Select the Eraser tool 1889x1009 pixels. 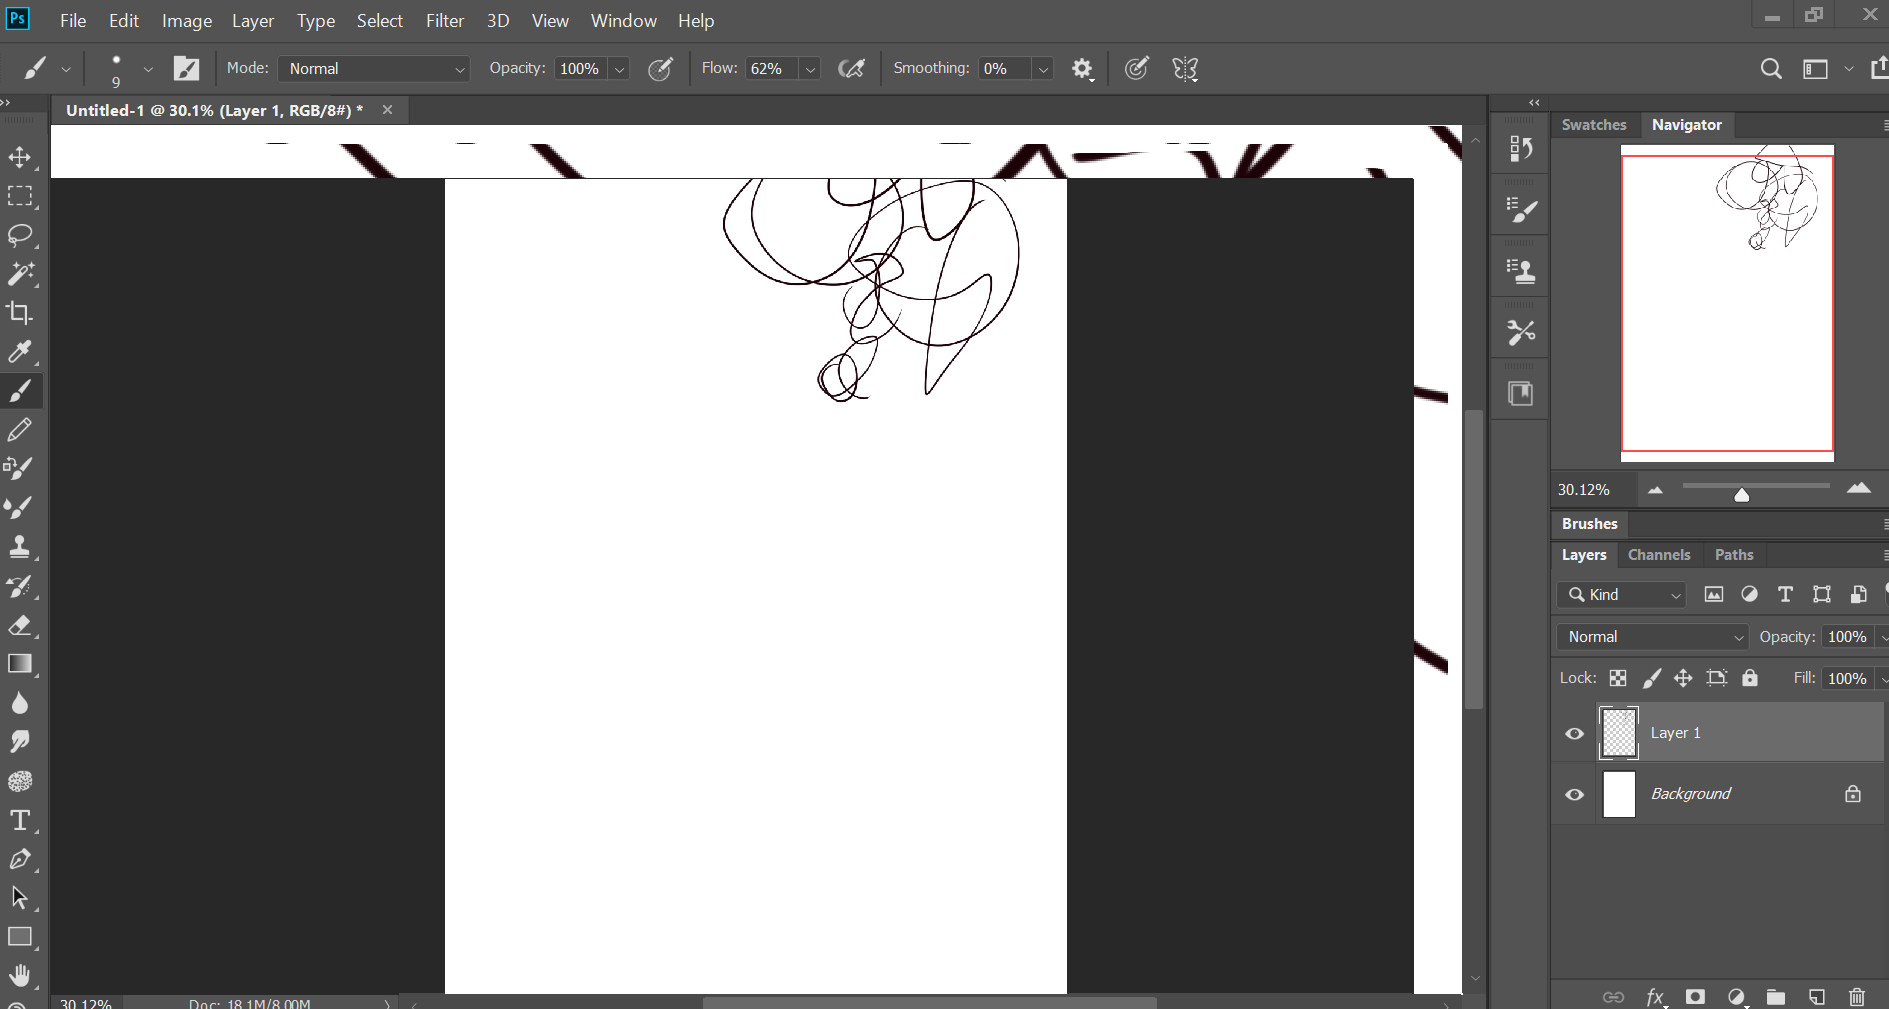pyautogui.click(x=20, y=626)
